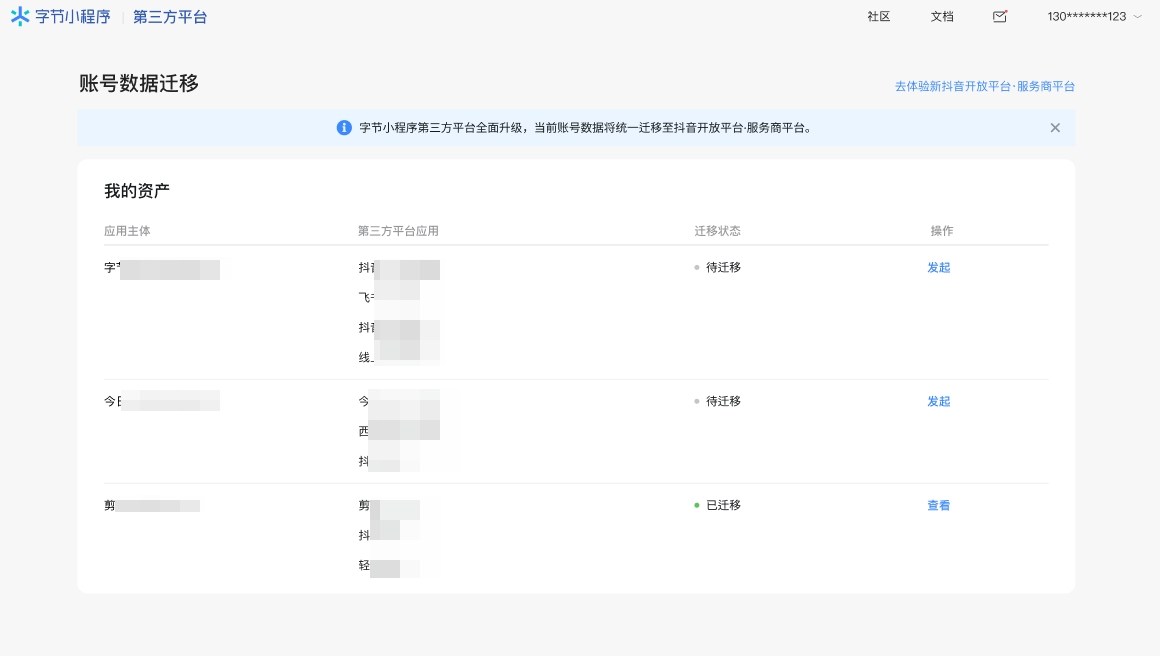
Task: Click the 操作 column header
Action: coord(942,231)
